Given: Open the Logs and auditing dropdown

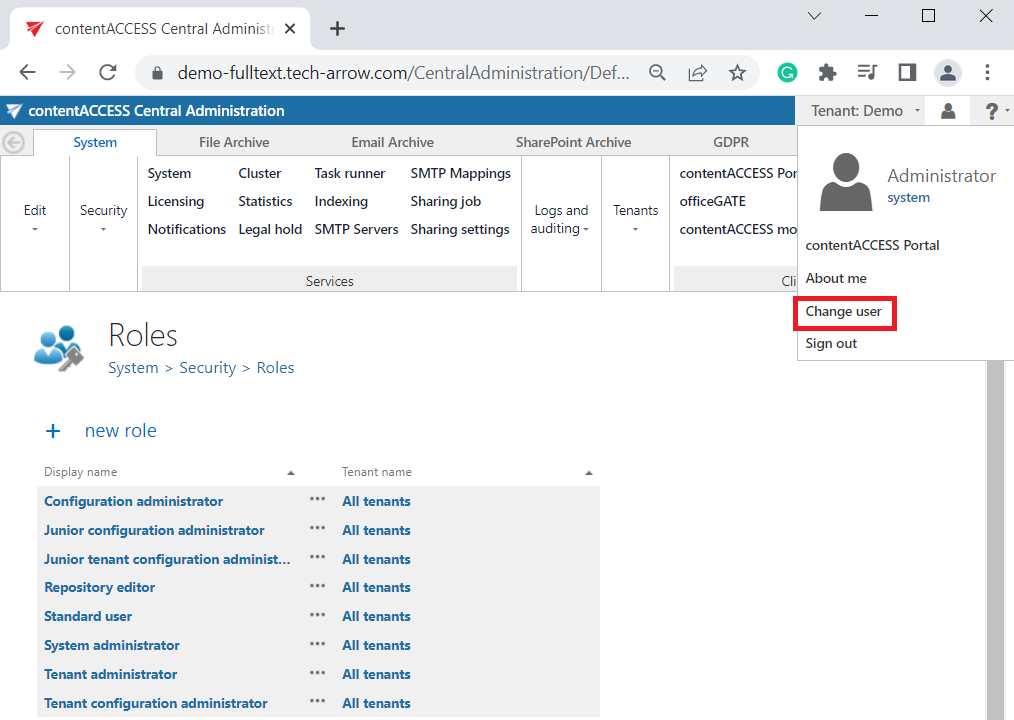Looking at the screenshot, I should [x=561, y=219].
